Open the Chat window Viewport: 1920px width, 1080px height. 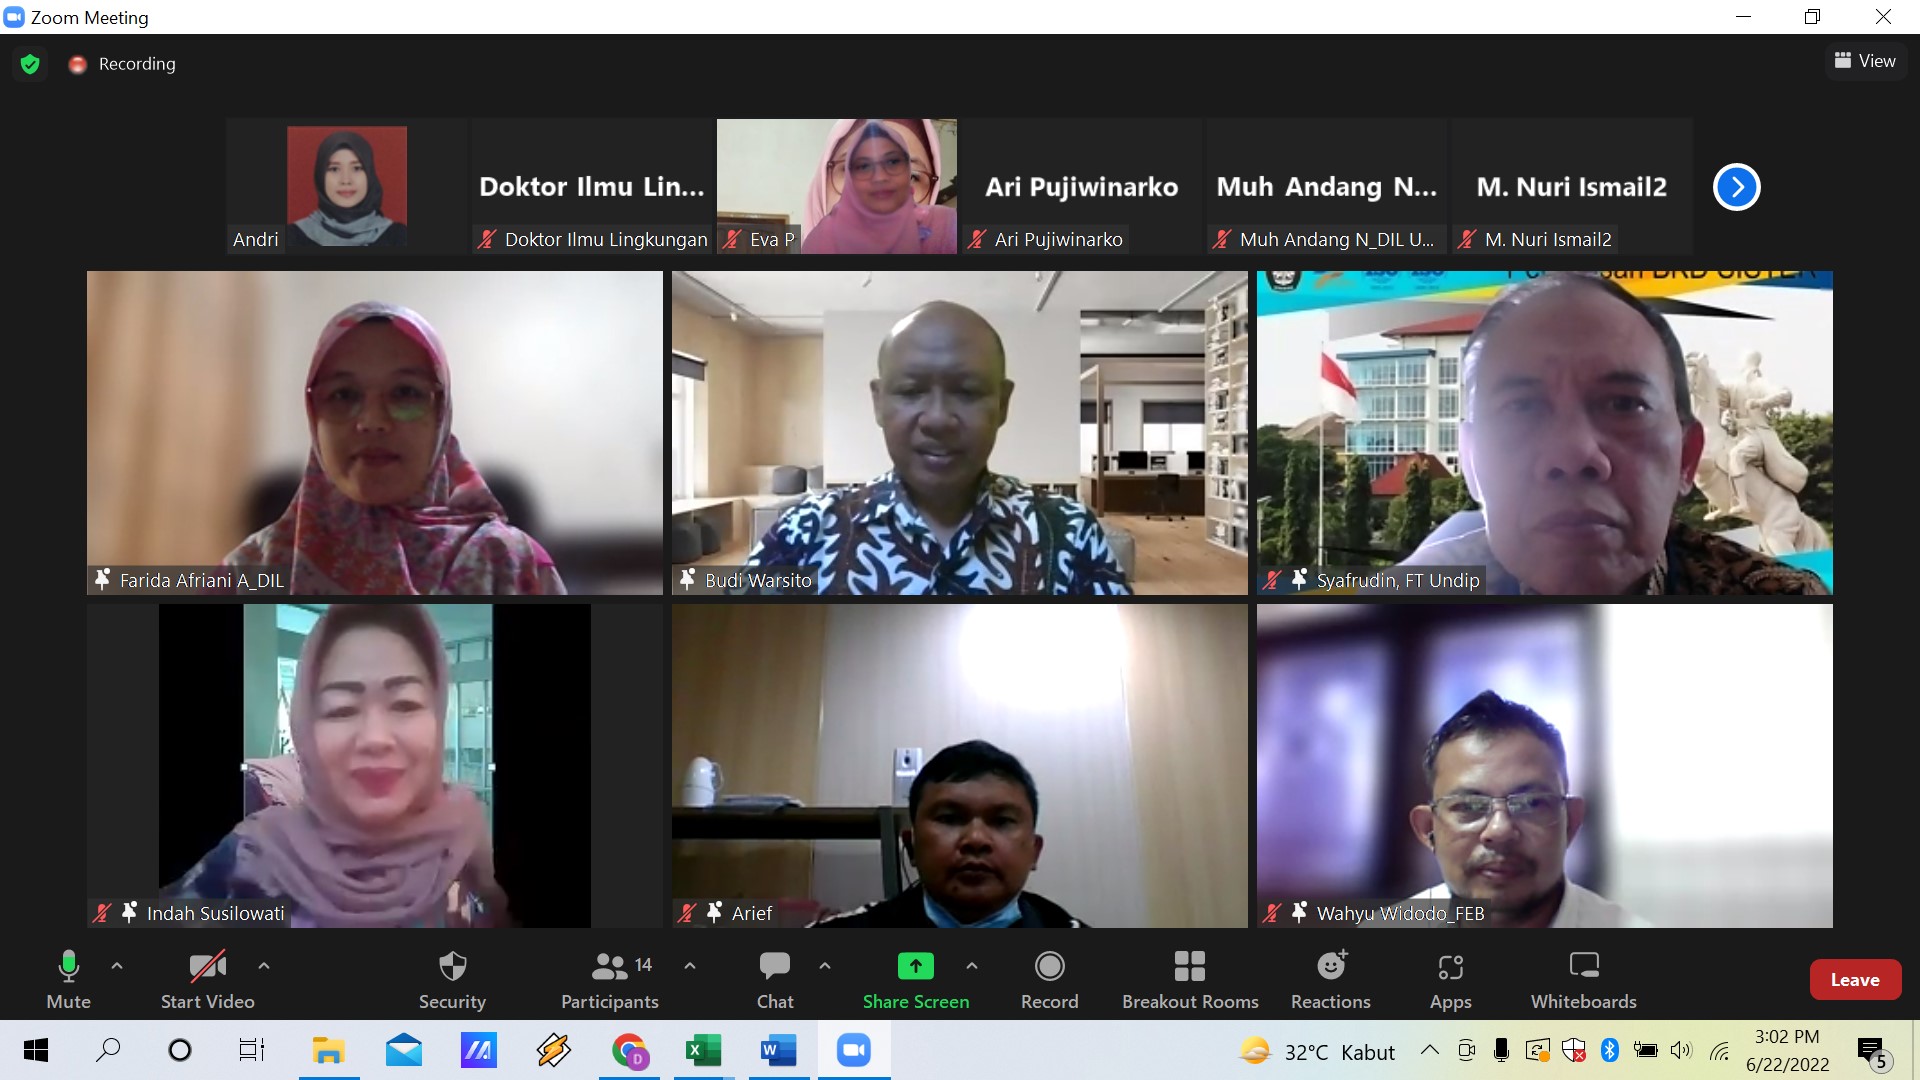pyautogui.click(x=774, y=979)
